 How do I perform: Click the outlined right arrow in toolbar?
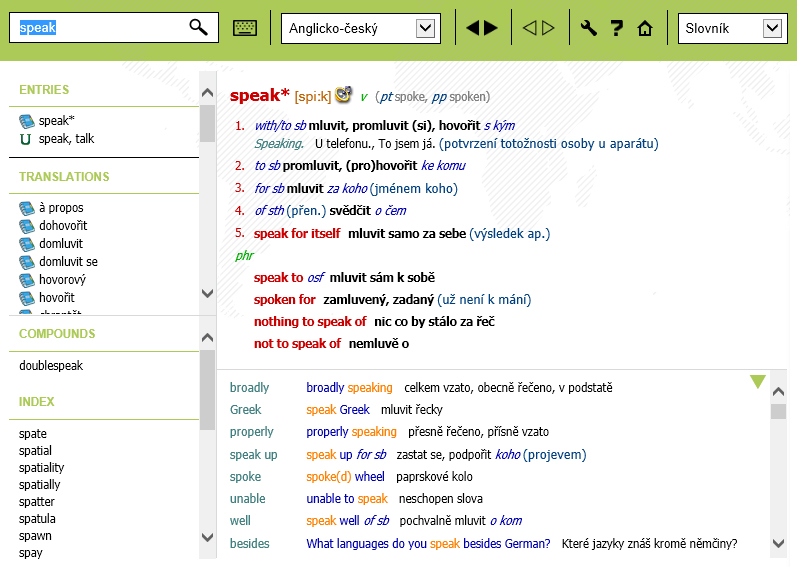click(x=548, y=28)
